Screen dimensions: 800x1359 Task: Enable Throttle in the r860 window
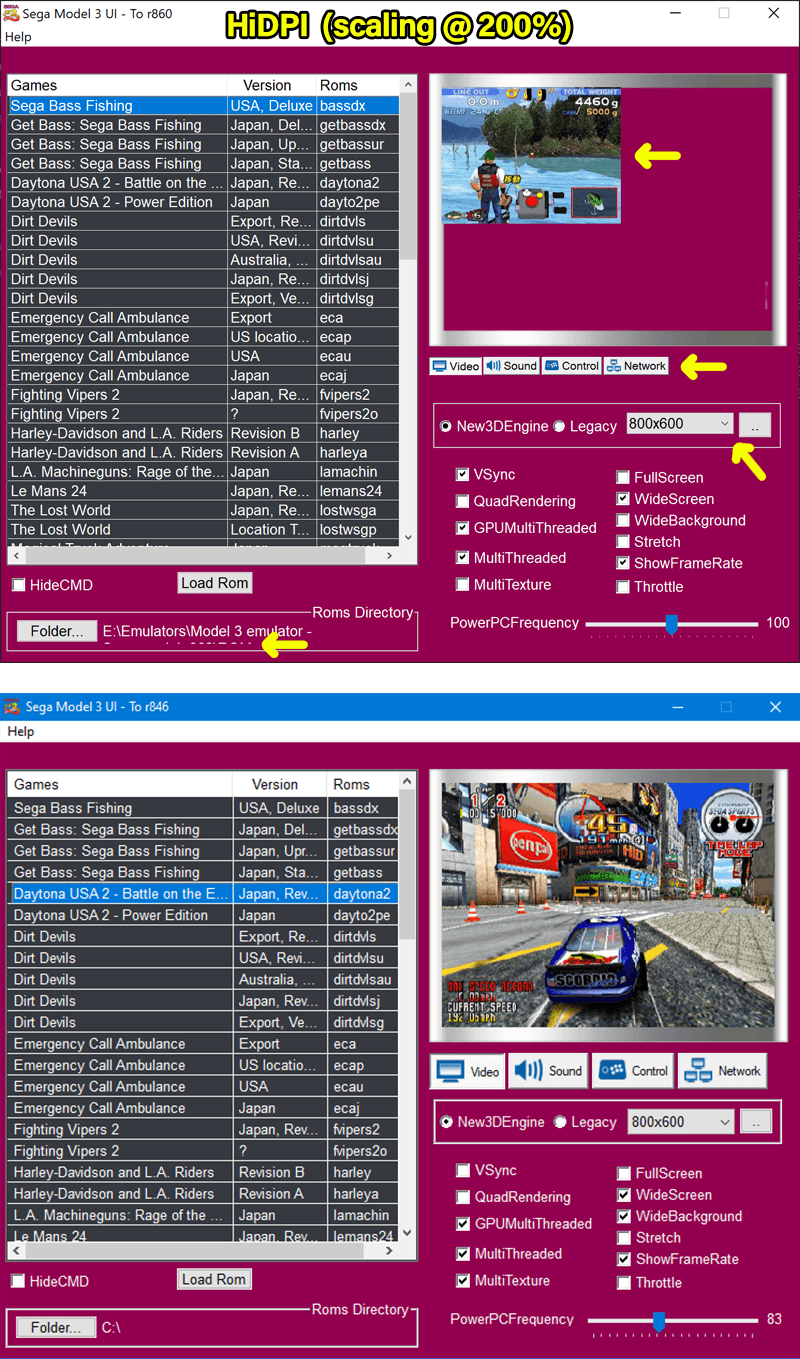point(623,587)
